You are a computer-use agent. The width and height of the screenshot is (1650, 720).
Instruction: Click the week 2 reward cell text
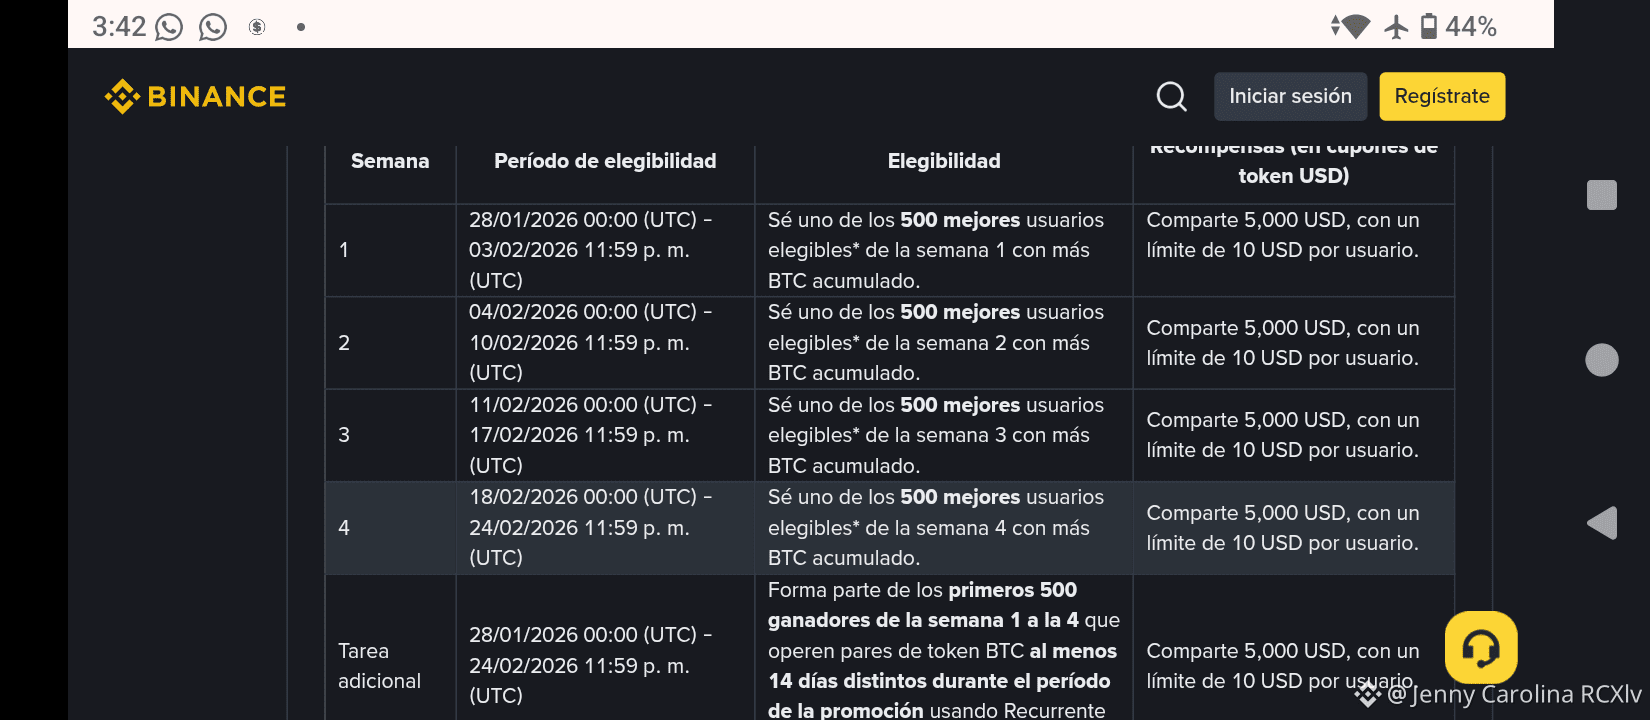coord(1282,343)
